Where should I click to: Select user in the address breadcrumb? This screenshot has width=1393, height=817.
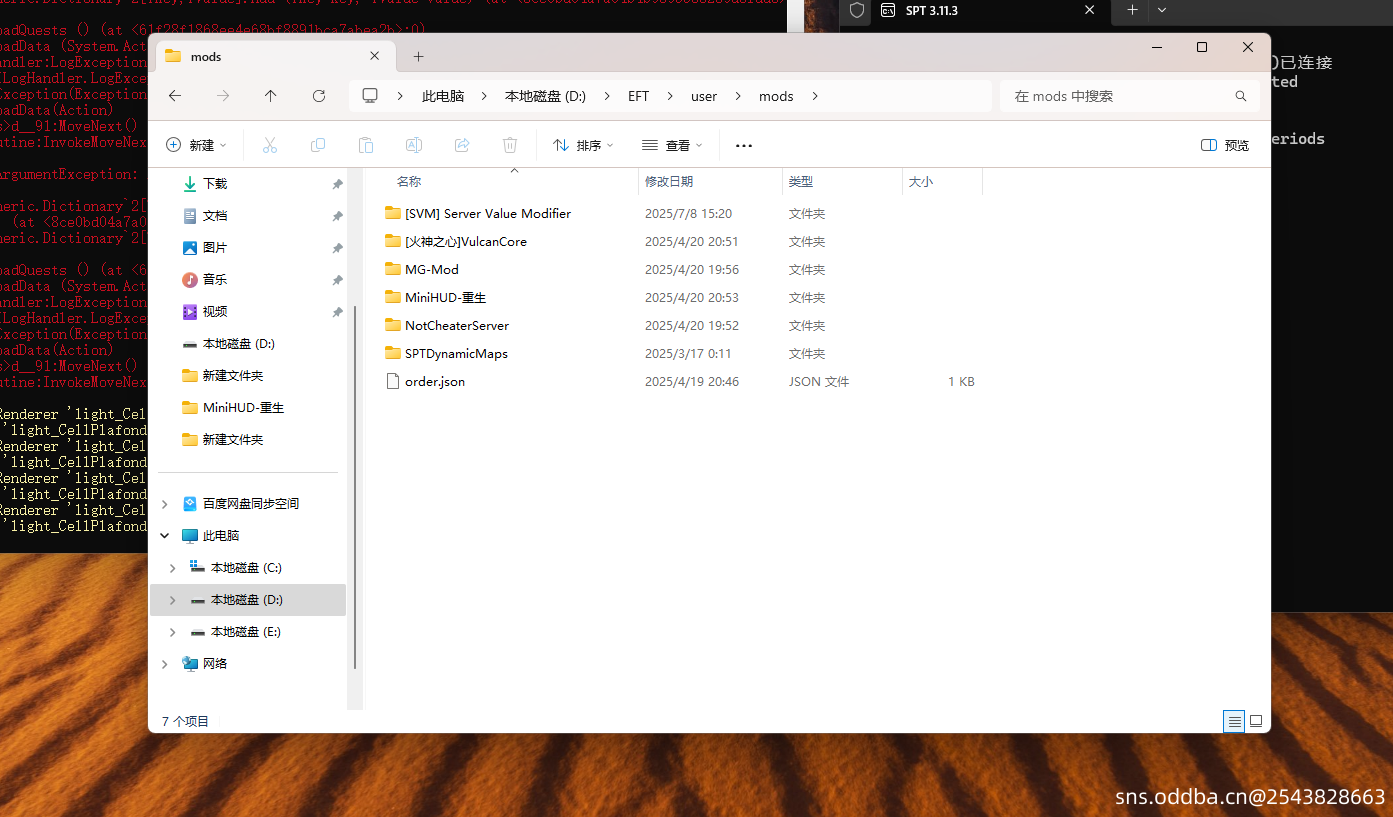704,96
